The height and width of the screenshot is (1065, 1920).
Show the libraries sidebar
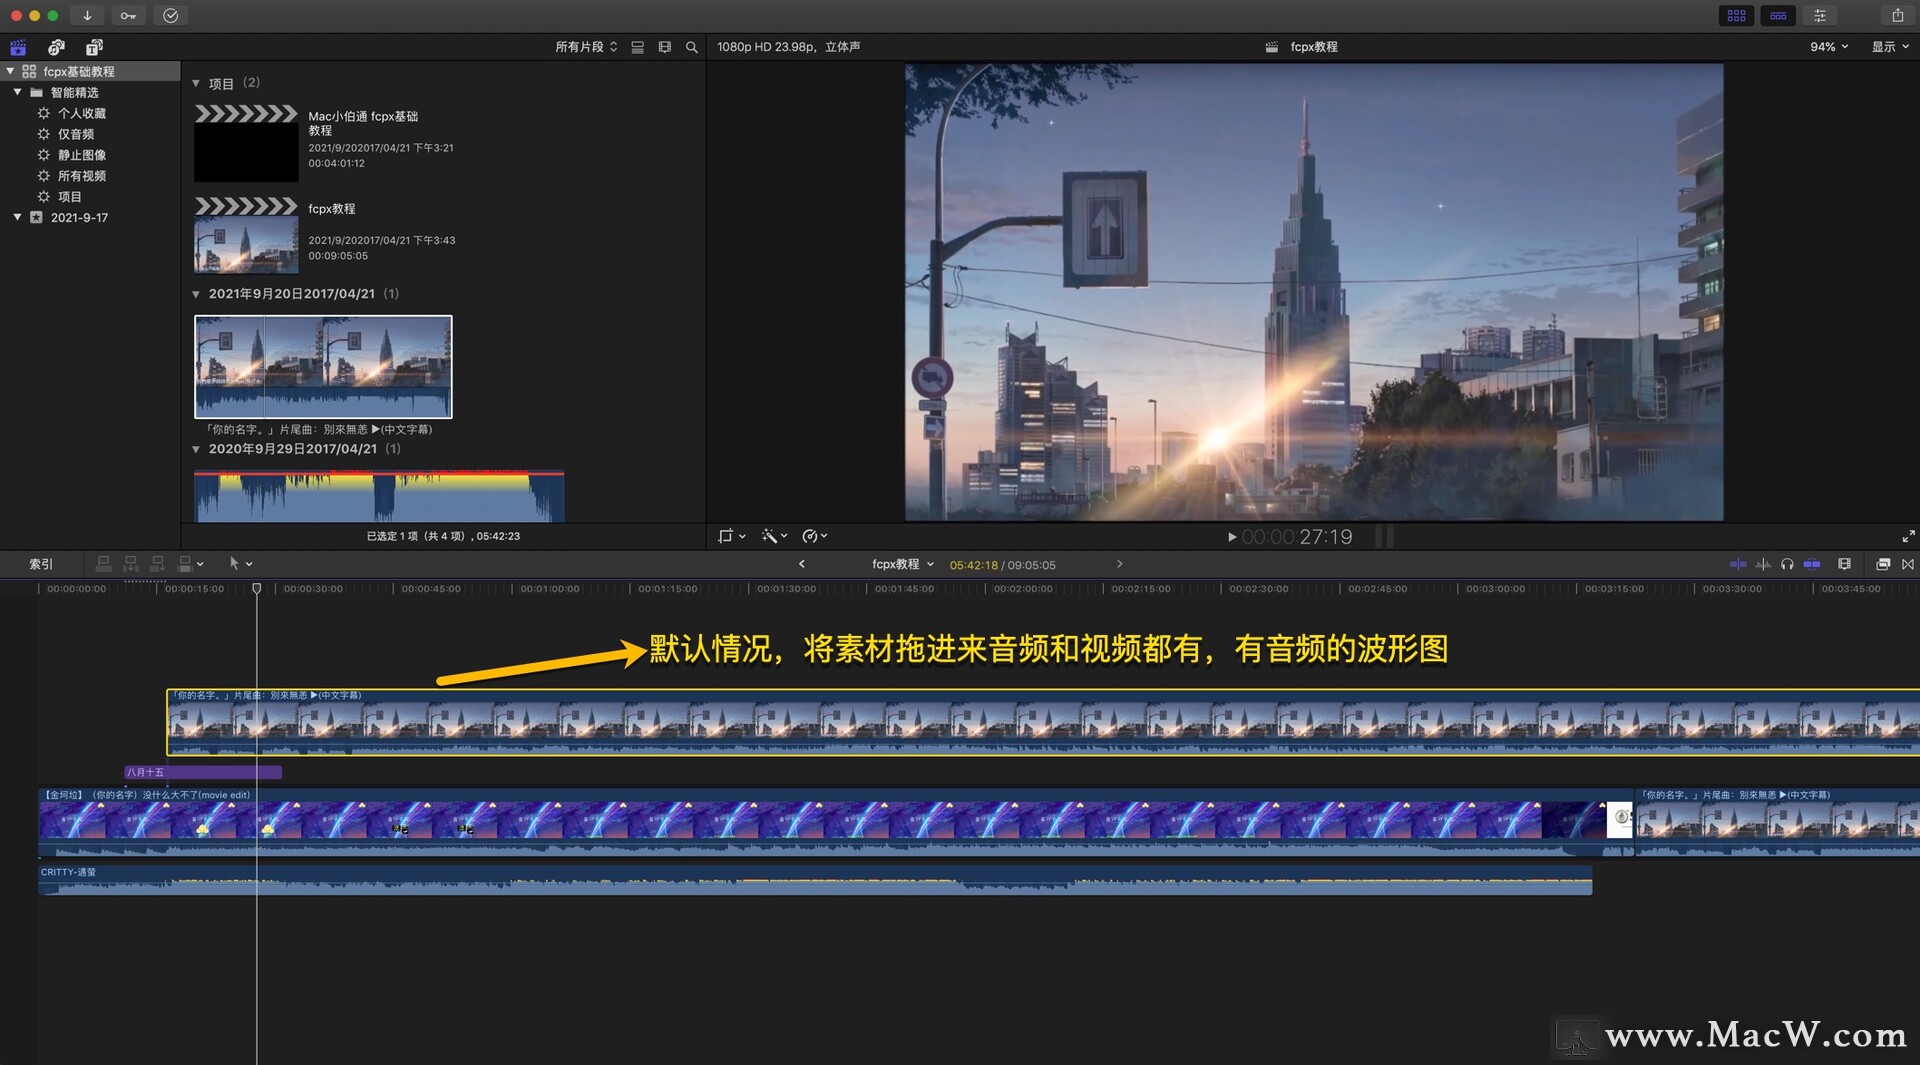(x=18, y=47)
